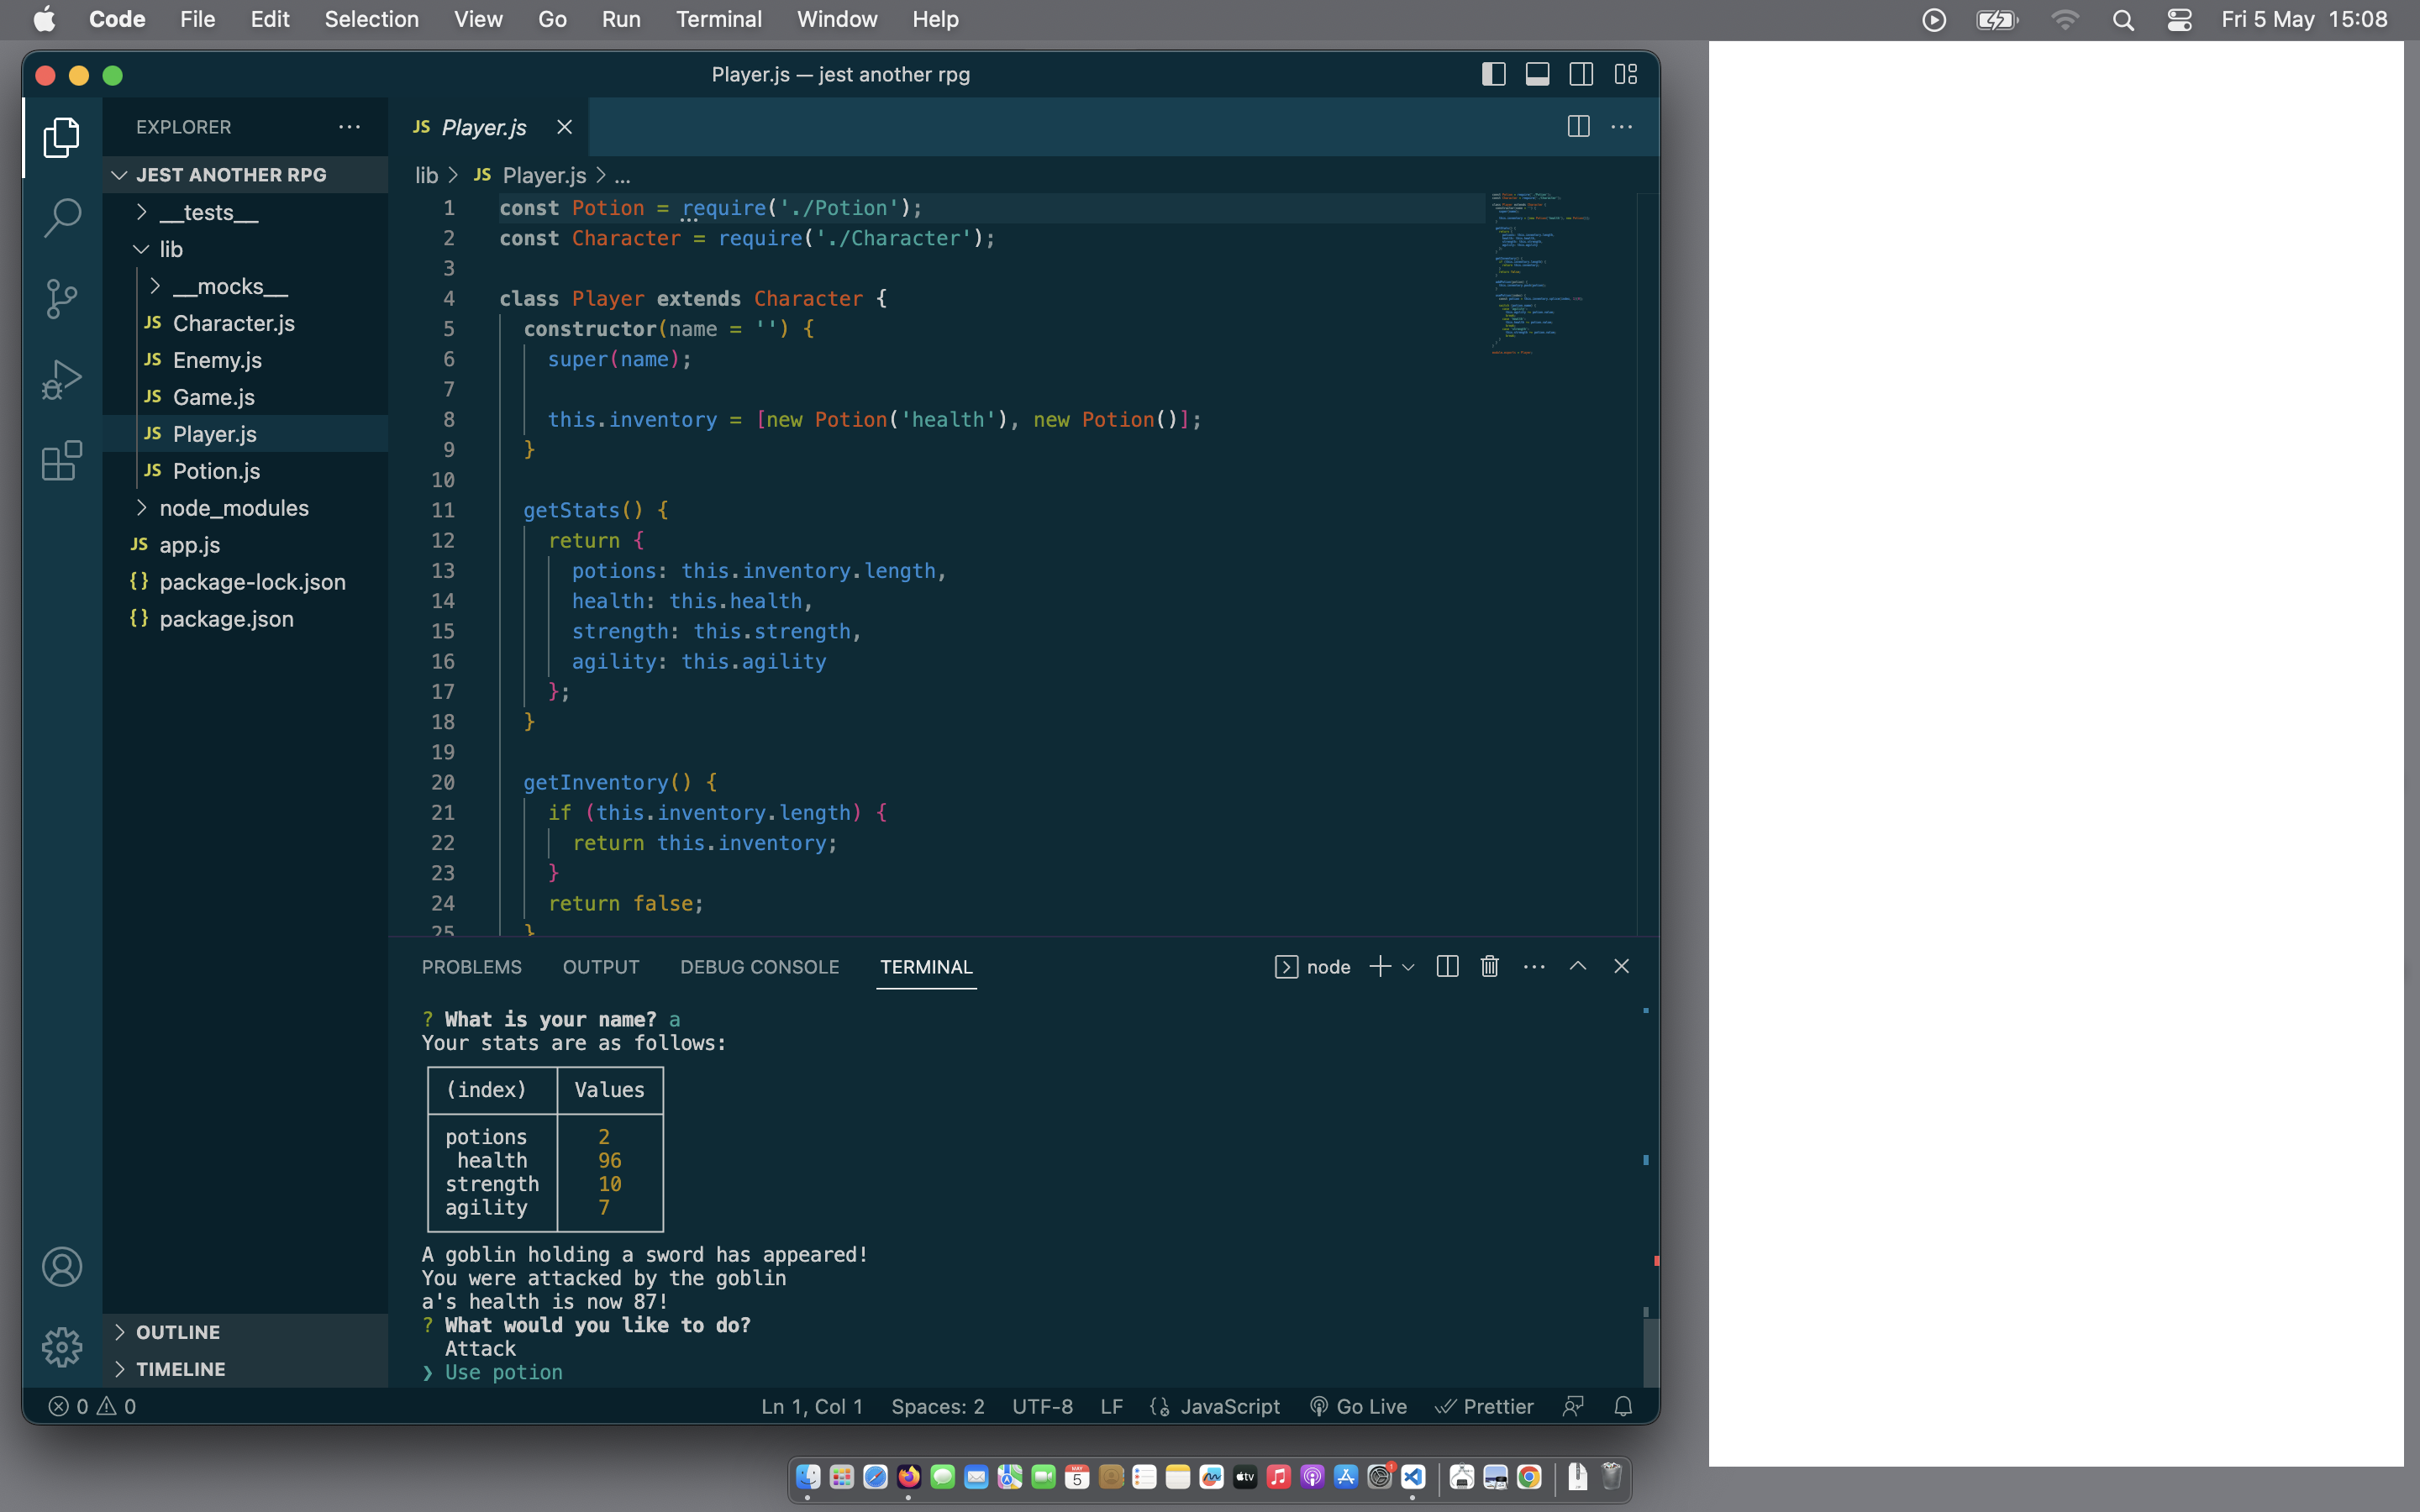
Task: Open Finder from the Dock
Action: (808, 1477)
